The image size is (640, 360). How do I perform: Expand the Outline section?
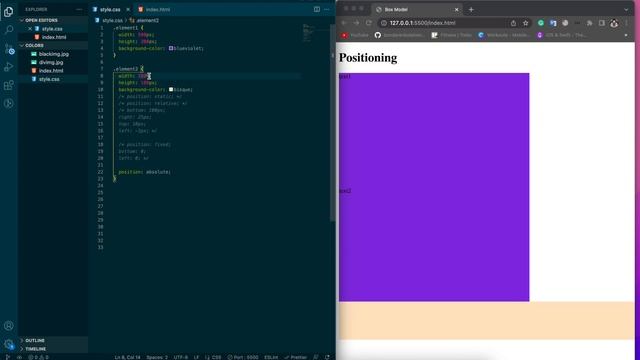coord(53,340)
